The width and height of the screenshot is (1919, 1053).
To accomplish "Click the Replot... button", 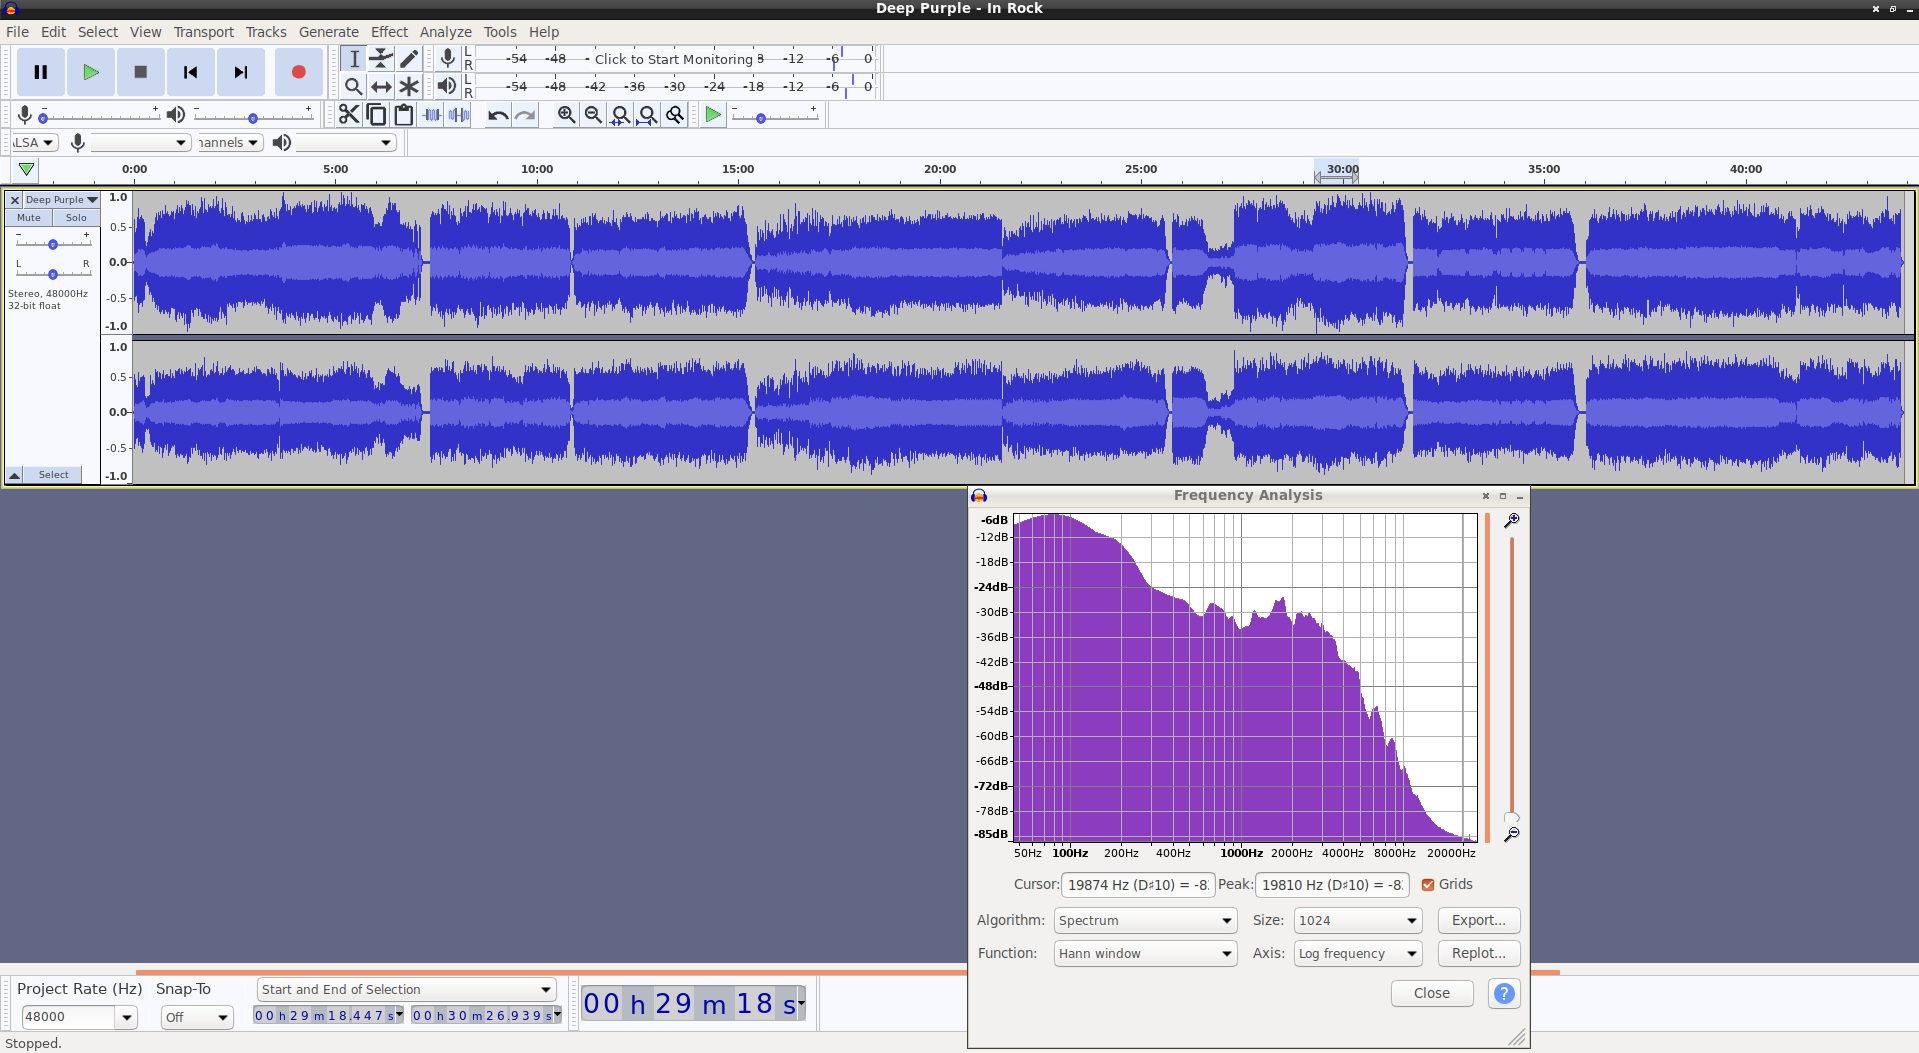I will (1479, 953).
